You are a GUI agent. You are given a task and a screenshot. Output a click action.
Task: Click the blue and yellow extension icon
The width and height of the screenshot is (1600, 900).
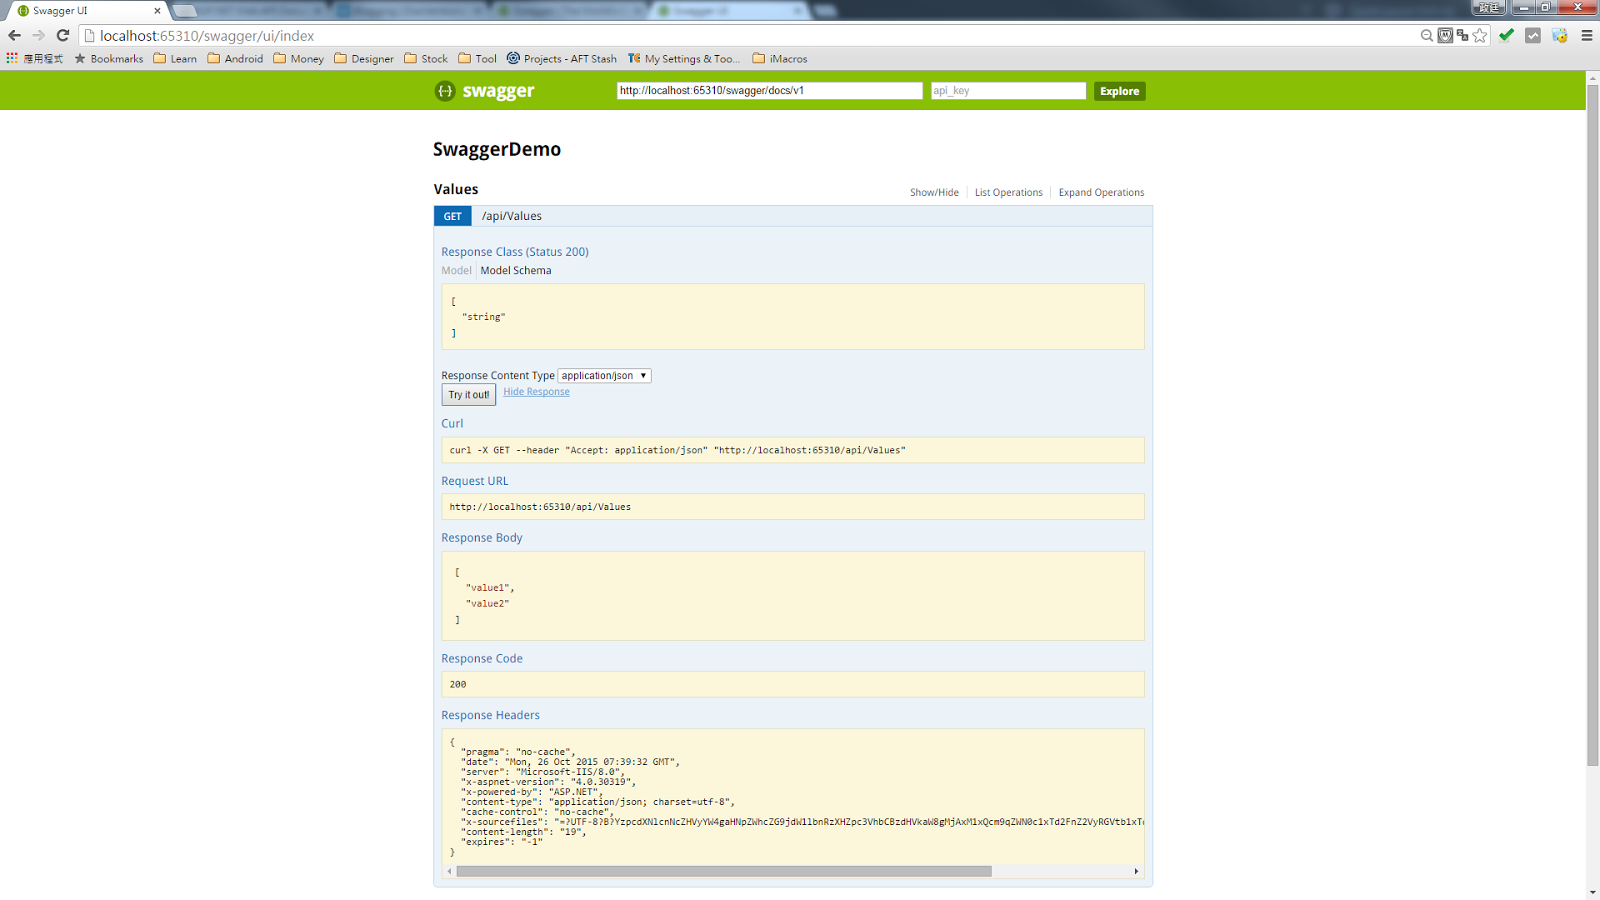pos(1559,35)
